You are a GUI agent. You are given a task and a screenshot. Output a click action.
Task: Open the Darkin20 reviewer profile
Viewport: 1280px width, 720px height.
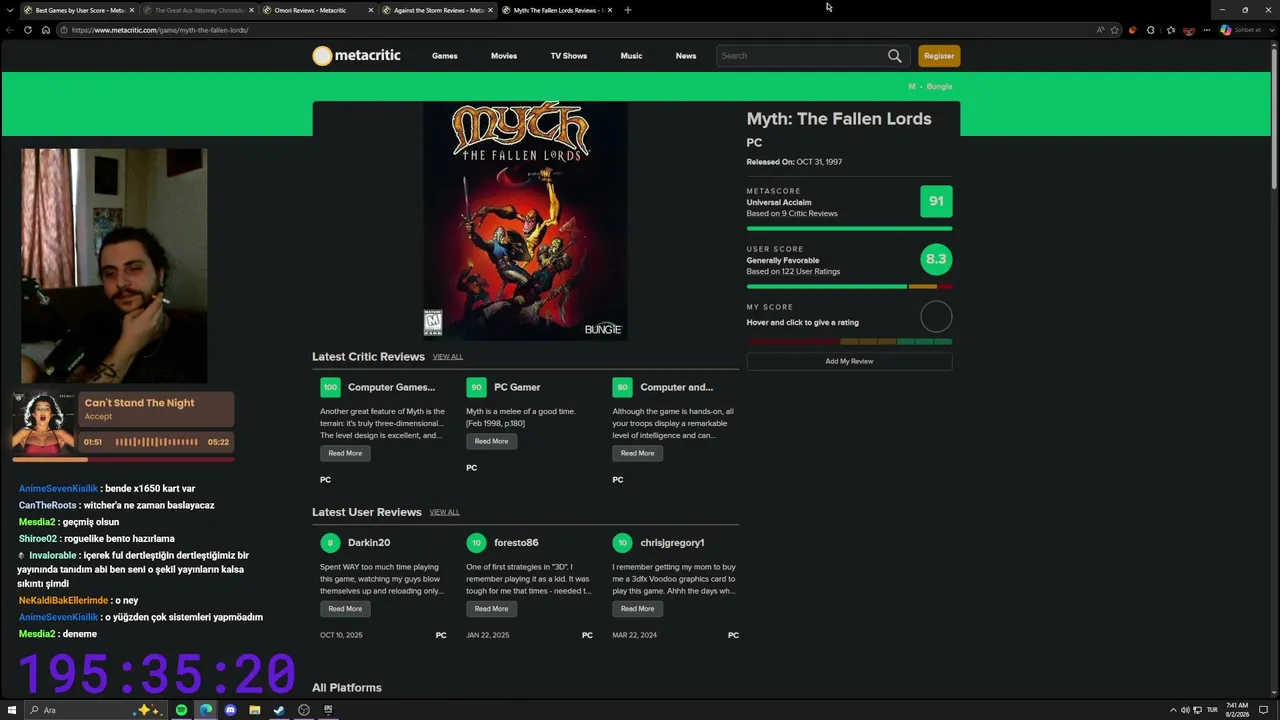tap(369, 543)
